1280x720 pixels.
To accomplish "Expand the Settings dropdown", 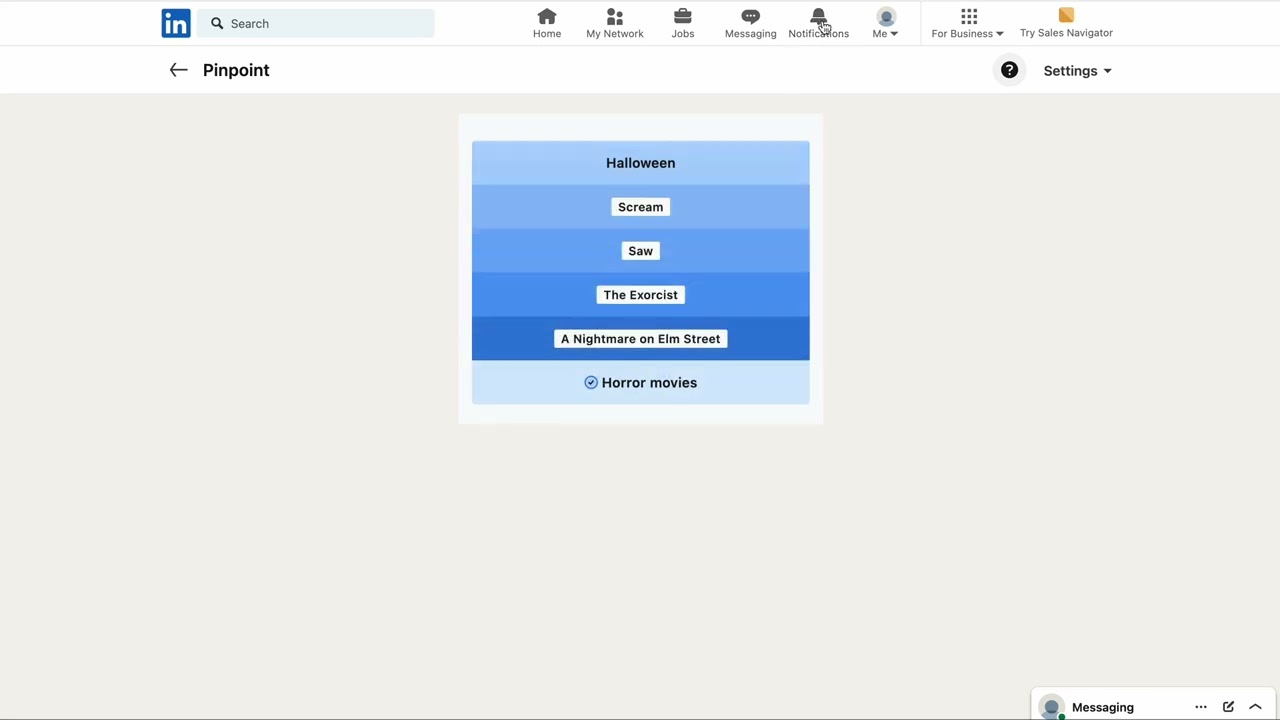I will [x=1077, y=71].
